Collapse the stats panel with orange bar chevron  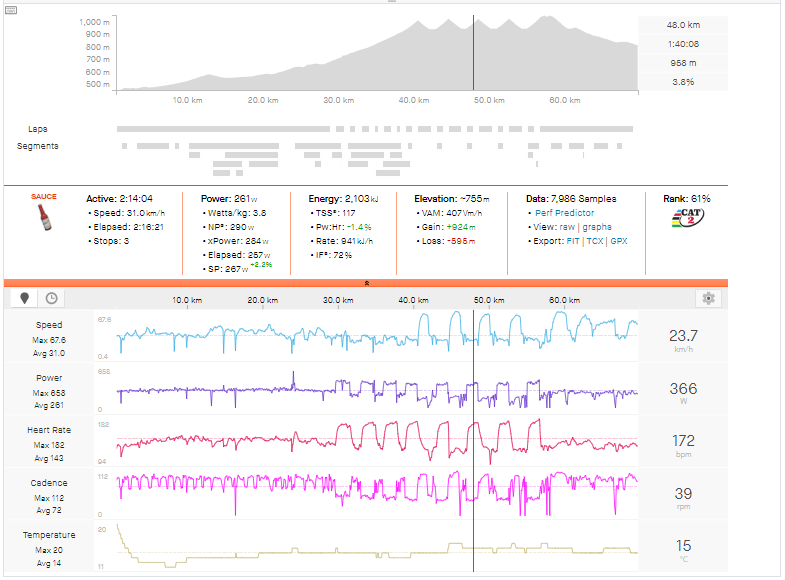pos(367,283)
